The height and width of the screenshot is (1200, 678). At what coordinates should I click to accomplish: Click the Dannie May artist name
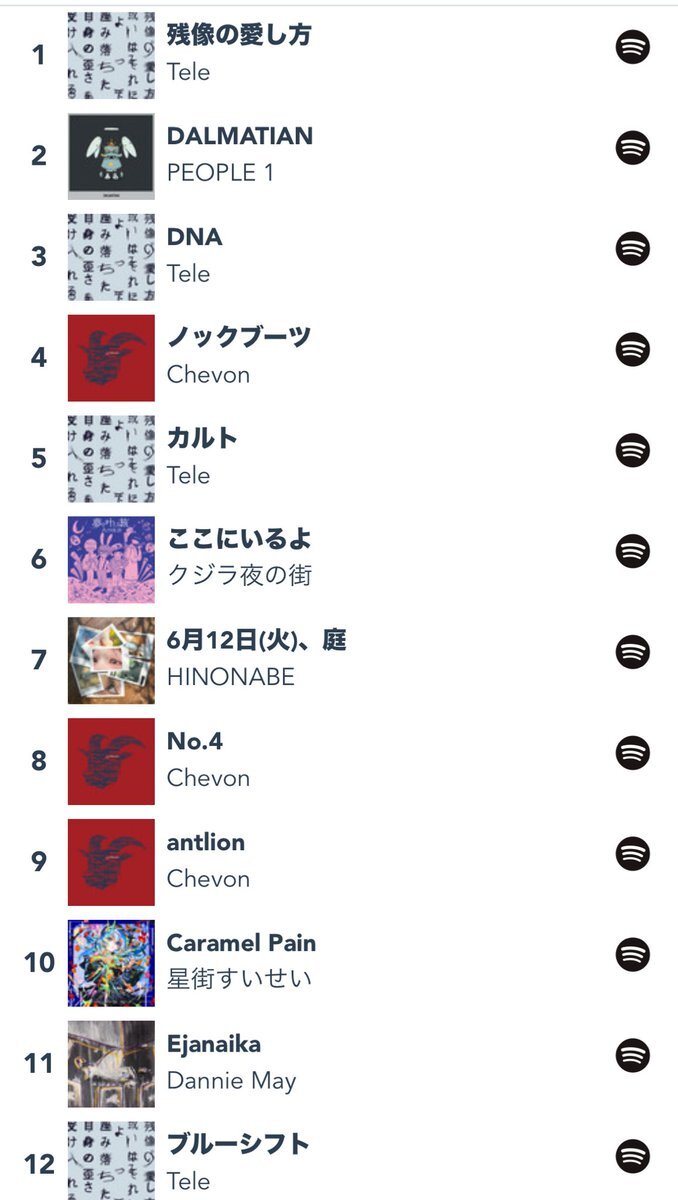pos(231,1081)
